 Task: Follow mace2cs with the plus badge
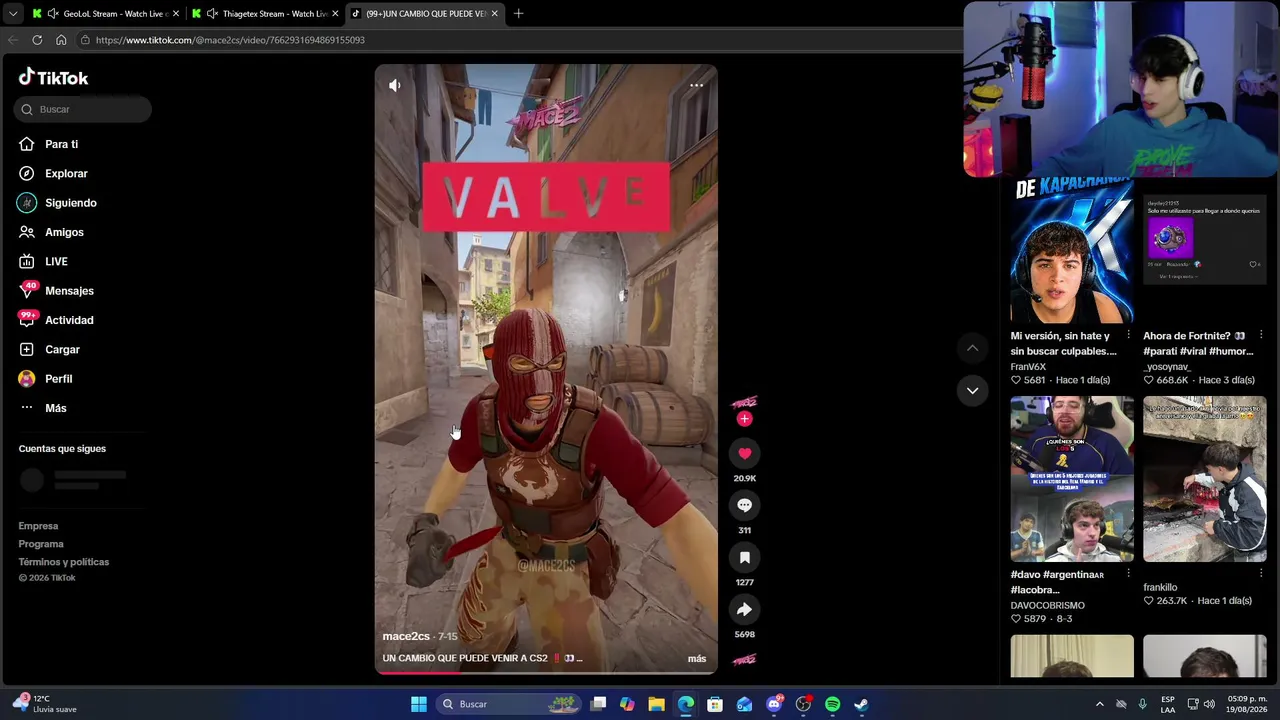744,419
